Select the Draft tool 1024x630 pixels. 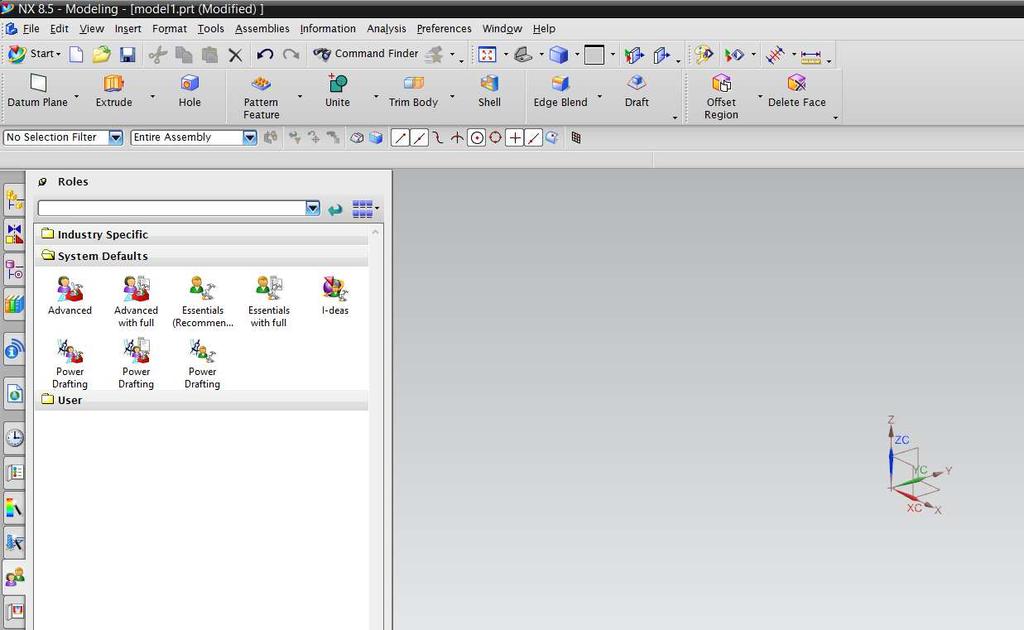[x=637, y=90]
